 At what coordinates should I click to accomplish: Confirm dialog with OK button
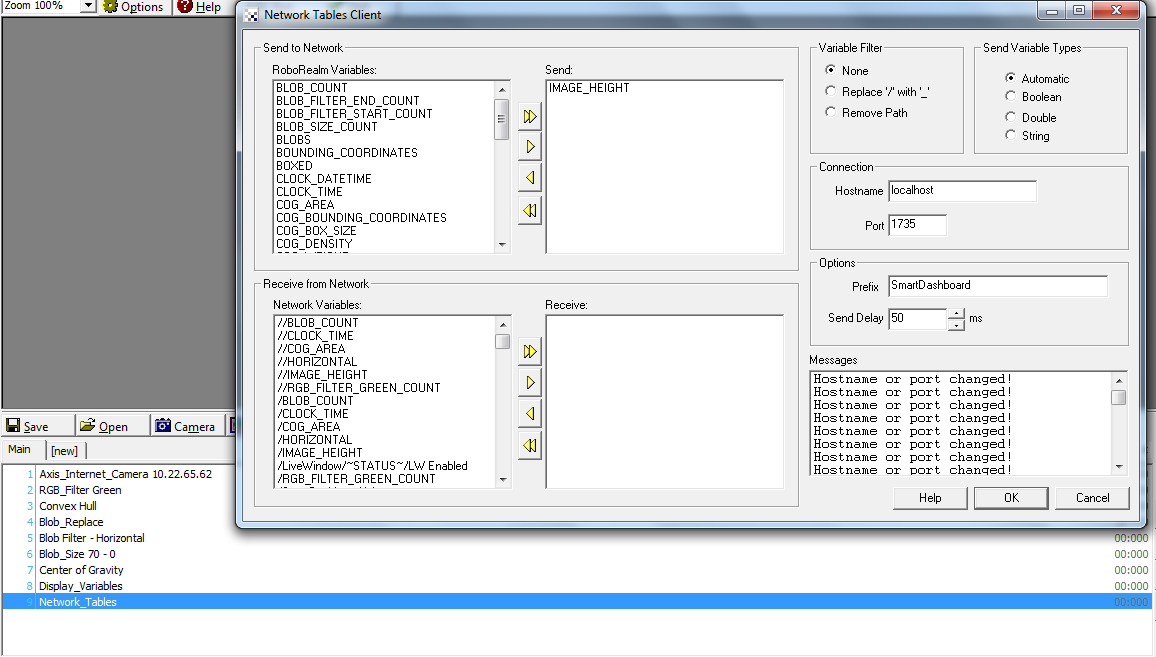(x=1011, y=498)
